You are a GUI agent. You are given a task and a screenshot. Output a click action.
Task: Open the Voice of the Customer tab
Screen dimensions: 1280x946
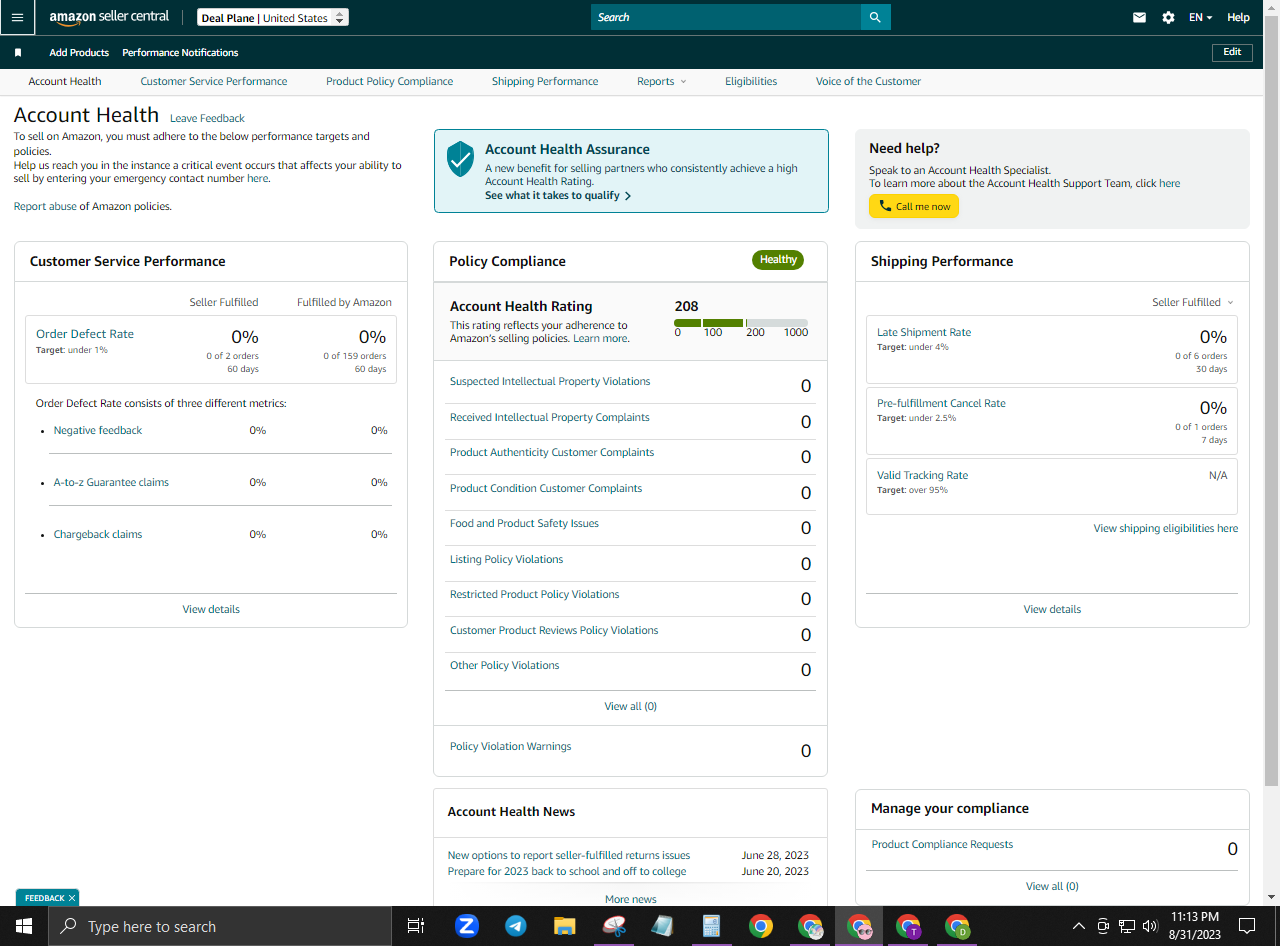(x=868, y=81)
